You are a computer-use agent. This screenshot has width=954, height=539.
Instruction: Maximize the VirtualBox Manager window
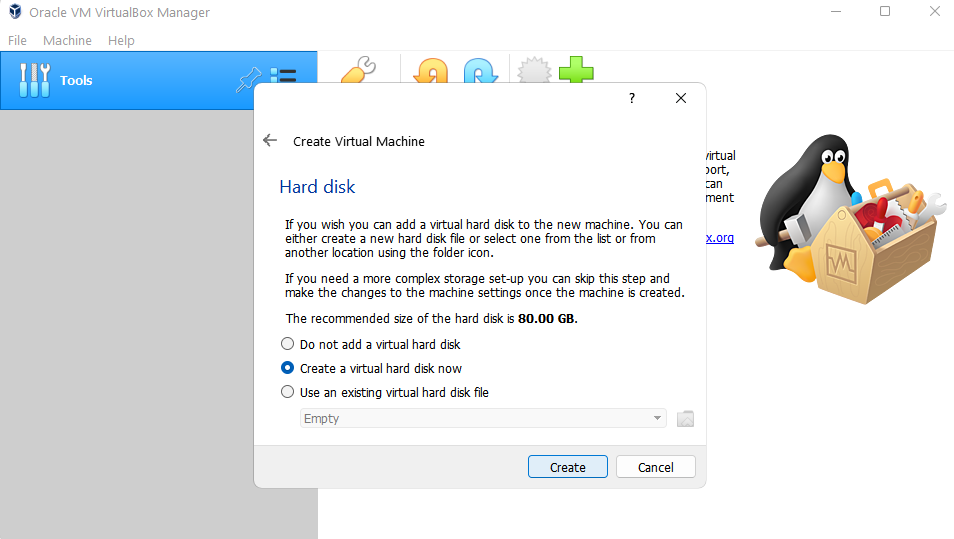[885, 12]
